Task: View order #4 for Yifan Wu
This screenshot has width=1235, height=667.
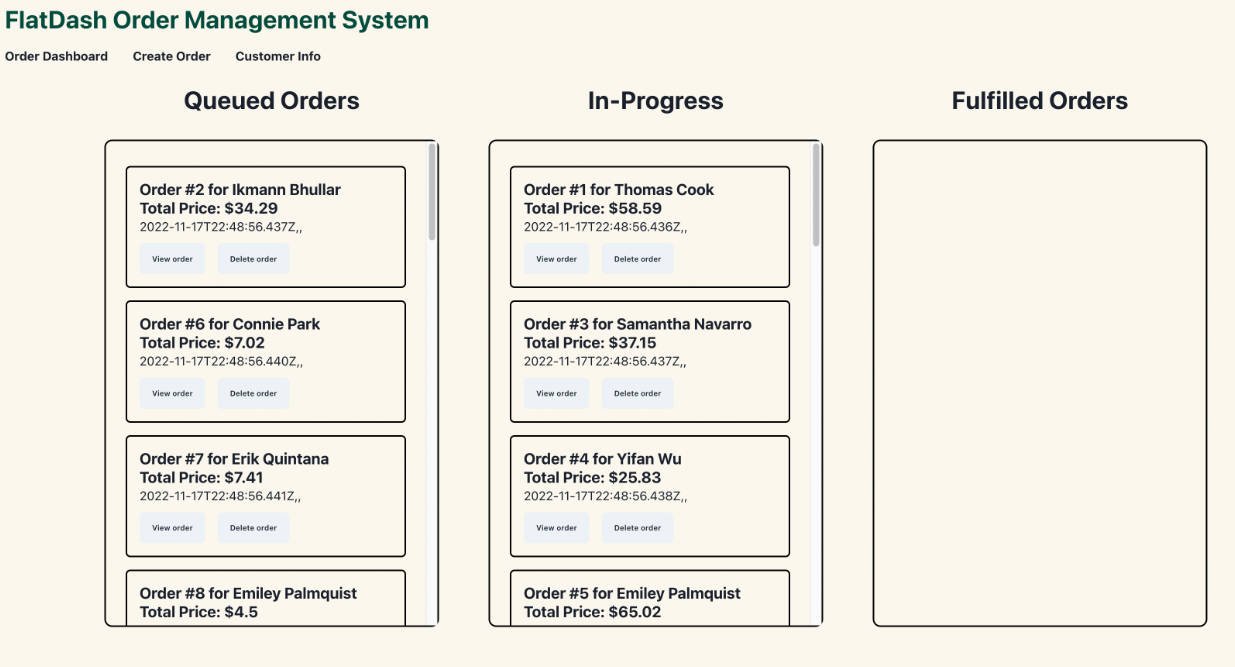Action: pos(557,528)
